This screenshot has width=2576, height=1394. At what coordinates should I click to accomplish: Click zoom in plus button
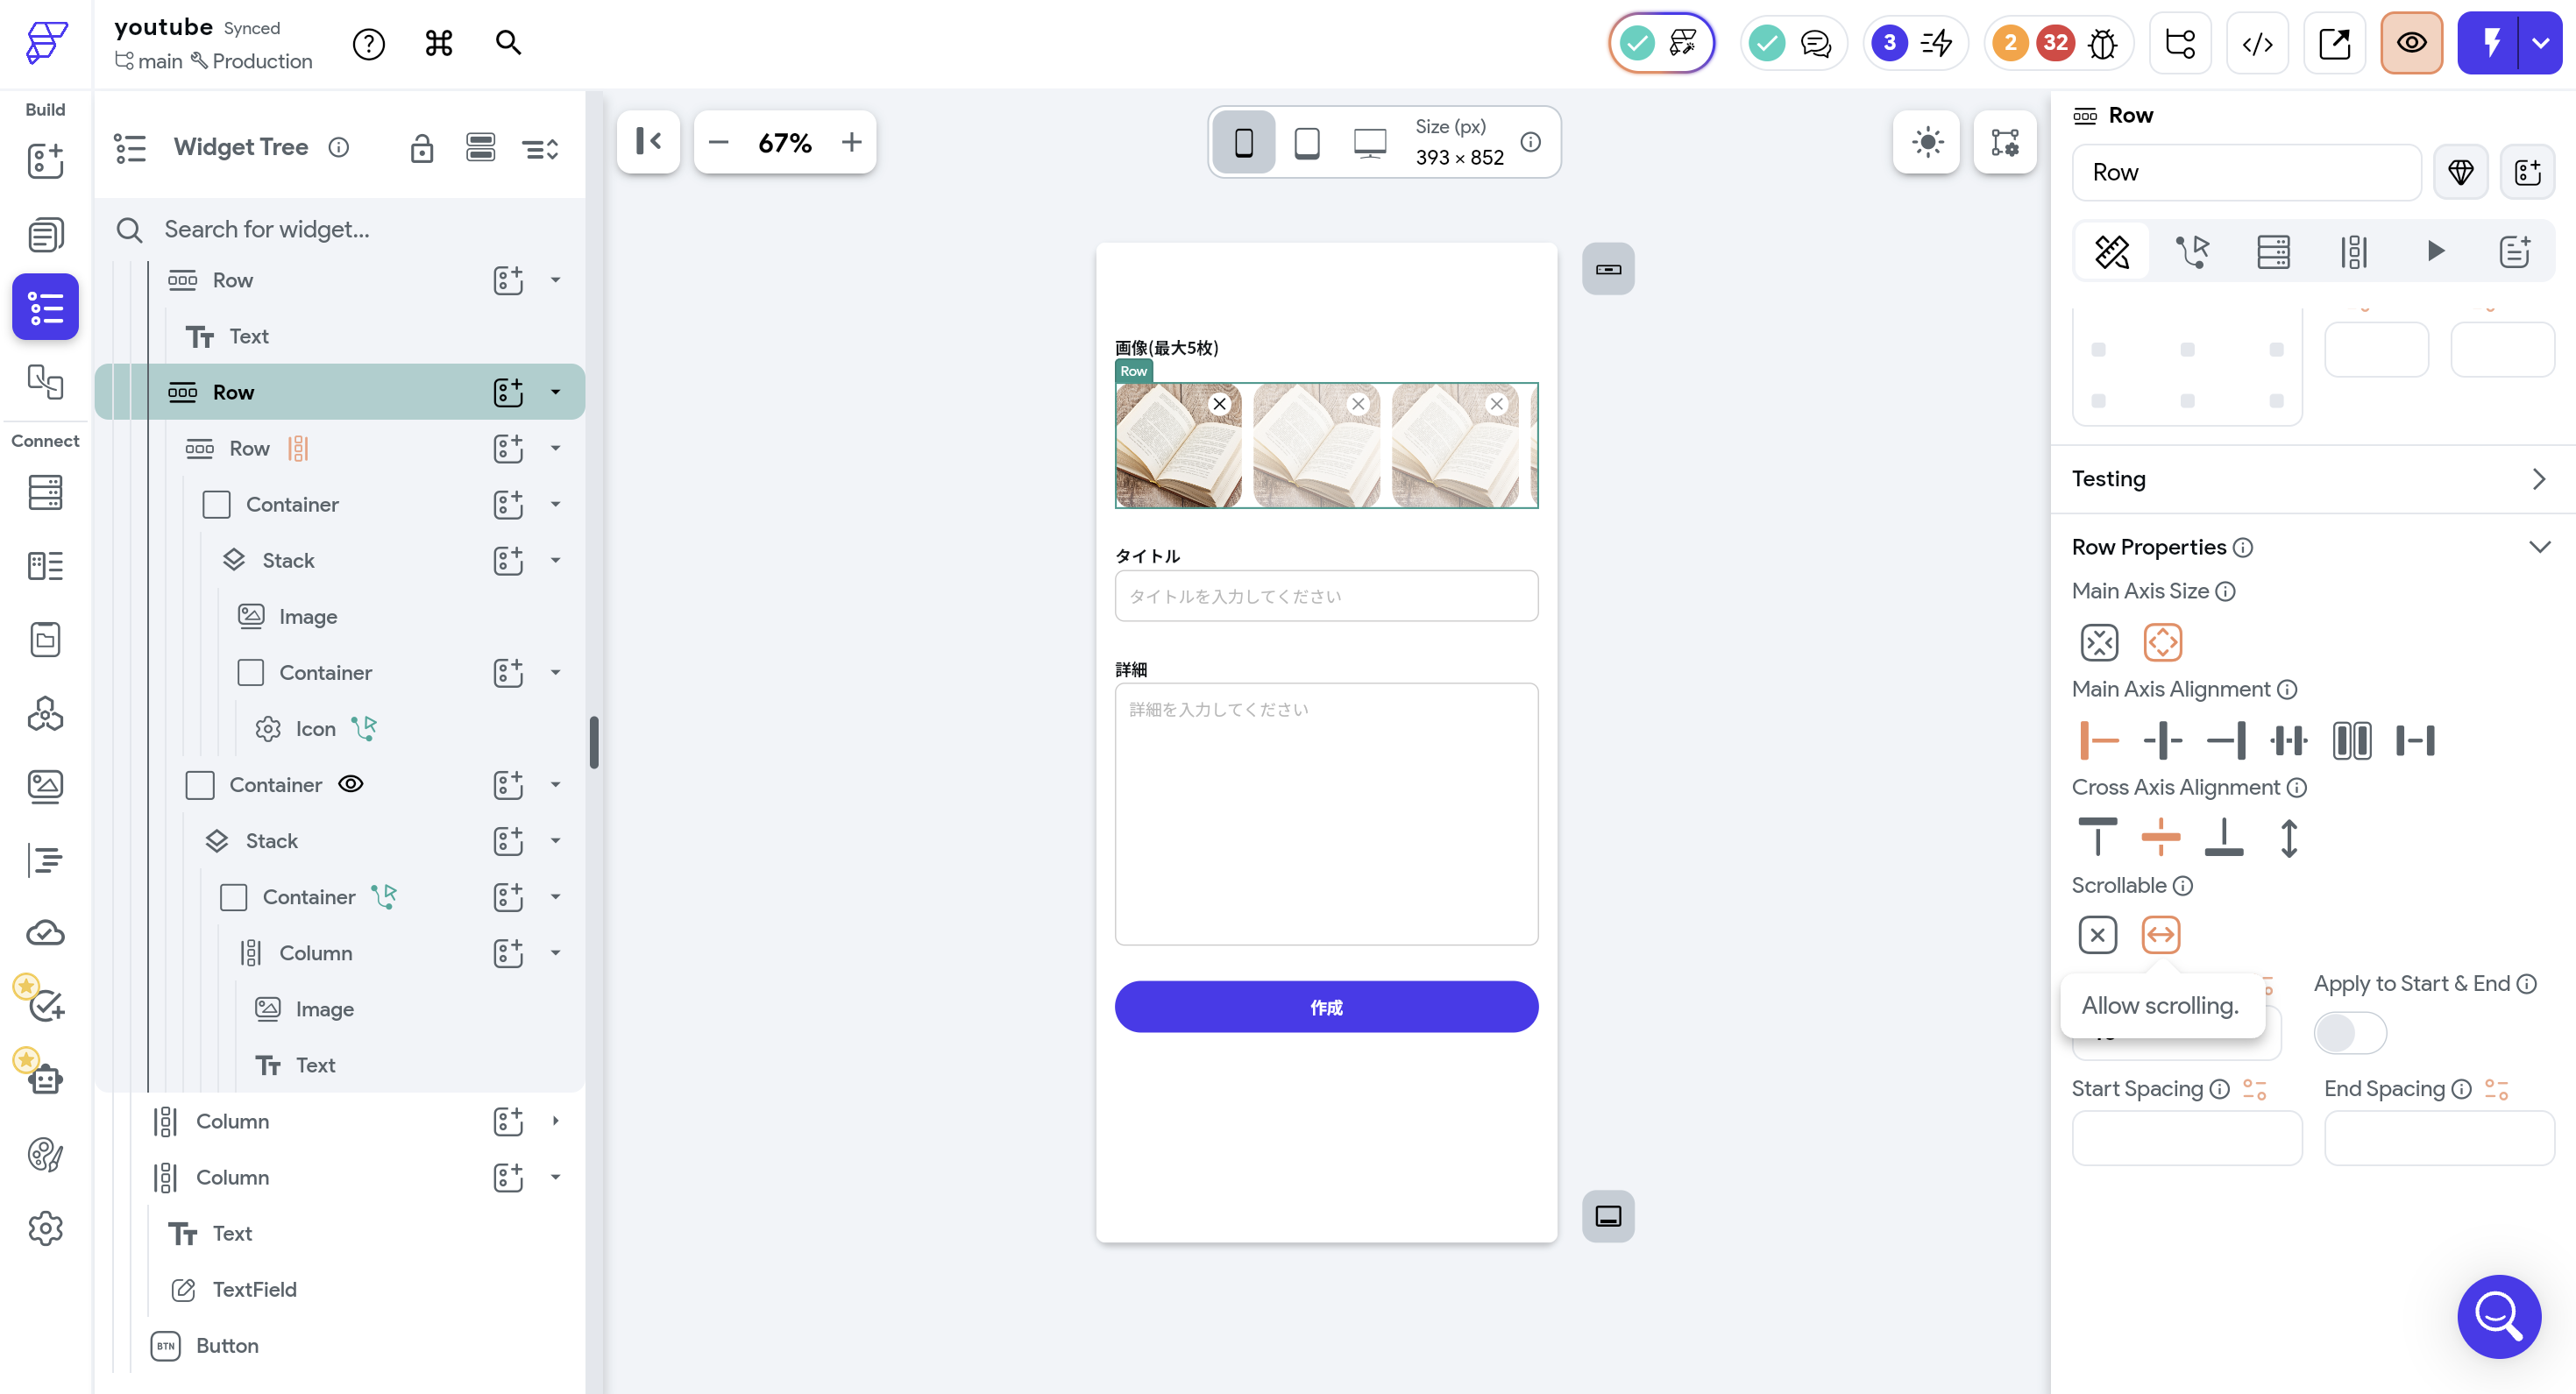click(851, 142)
